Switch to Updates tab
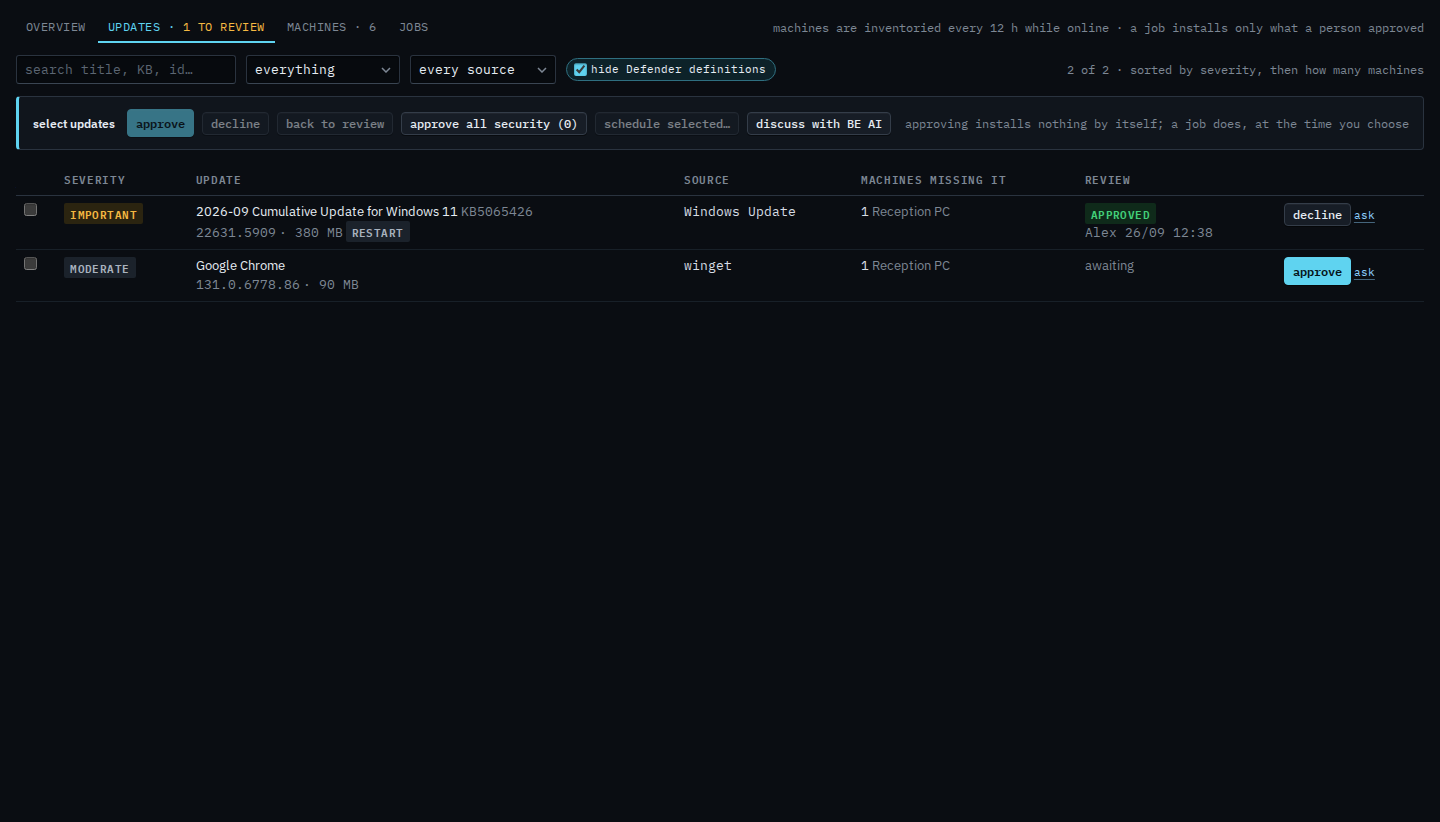The height and width of the screenshot is (822, 1440). (x=186, y=27)
